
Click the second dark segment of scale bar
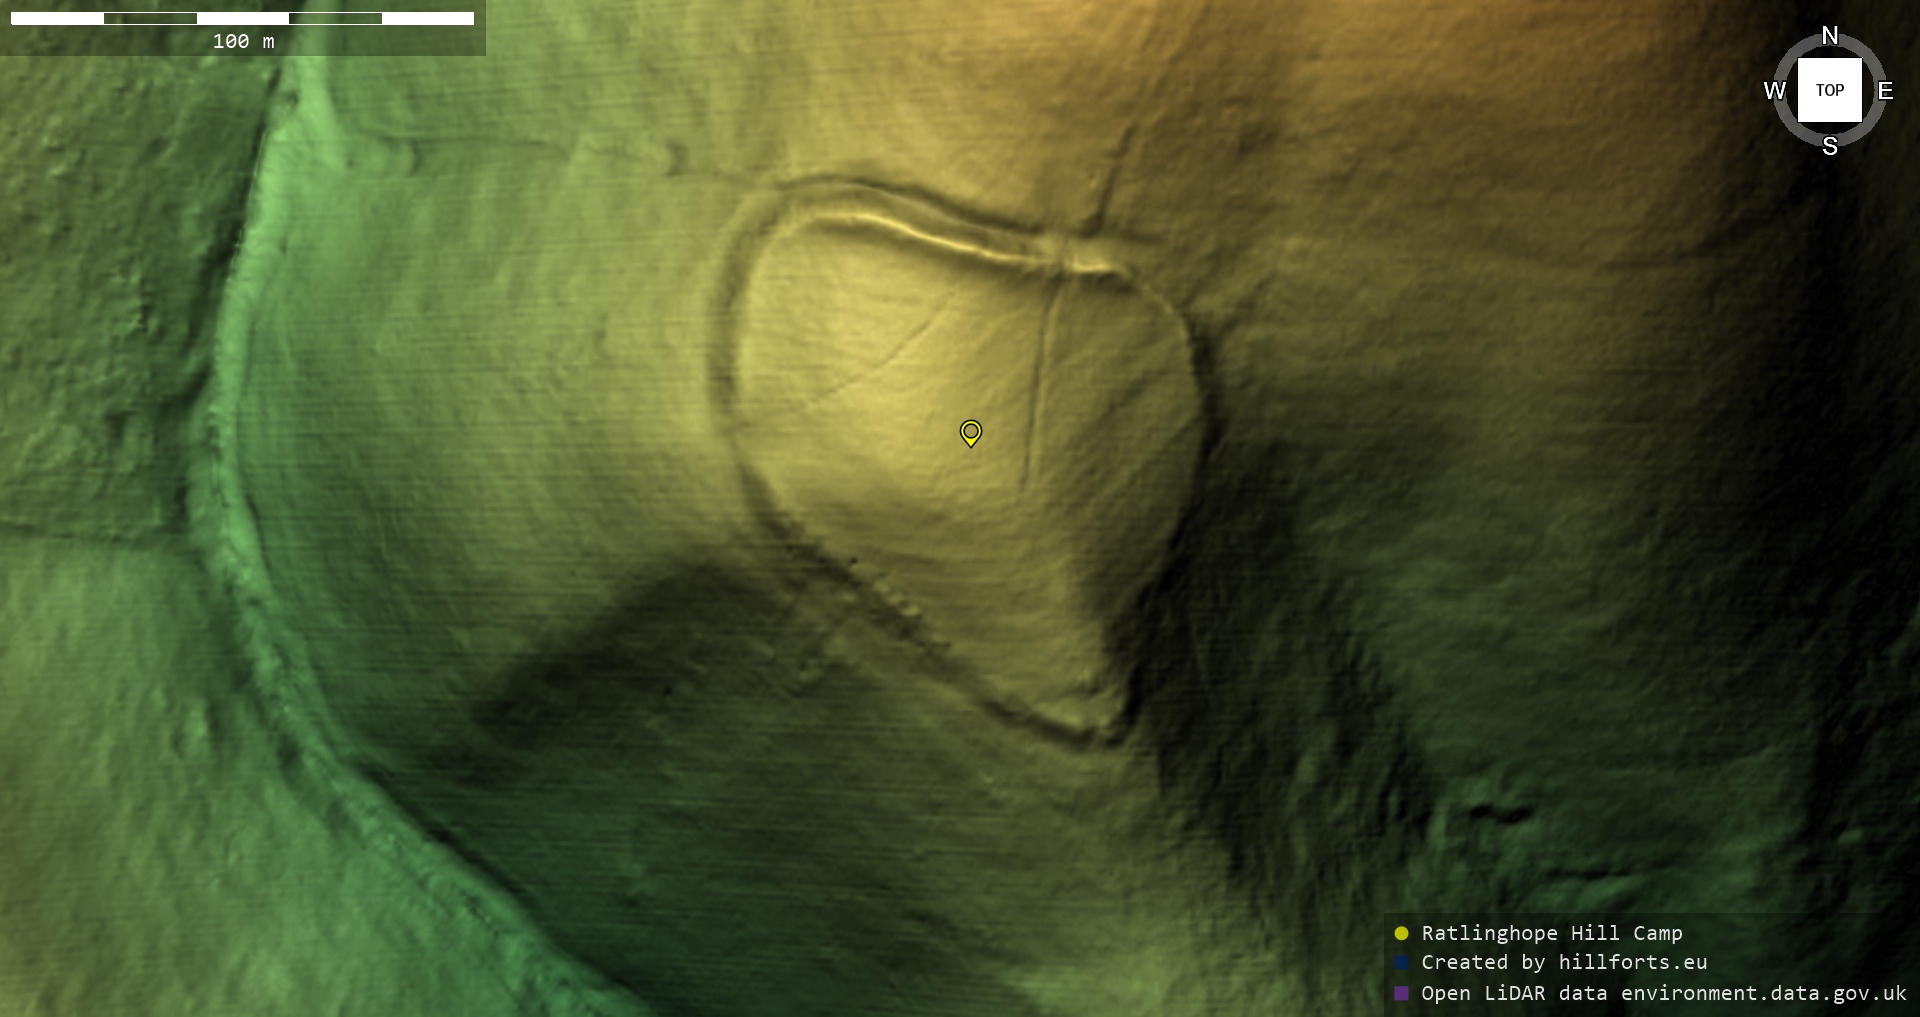335,18
